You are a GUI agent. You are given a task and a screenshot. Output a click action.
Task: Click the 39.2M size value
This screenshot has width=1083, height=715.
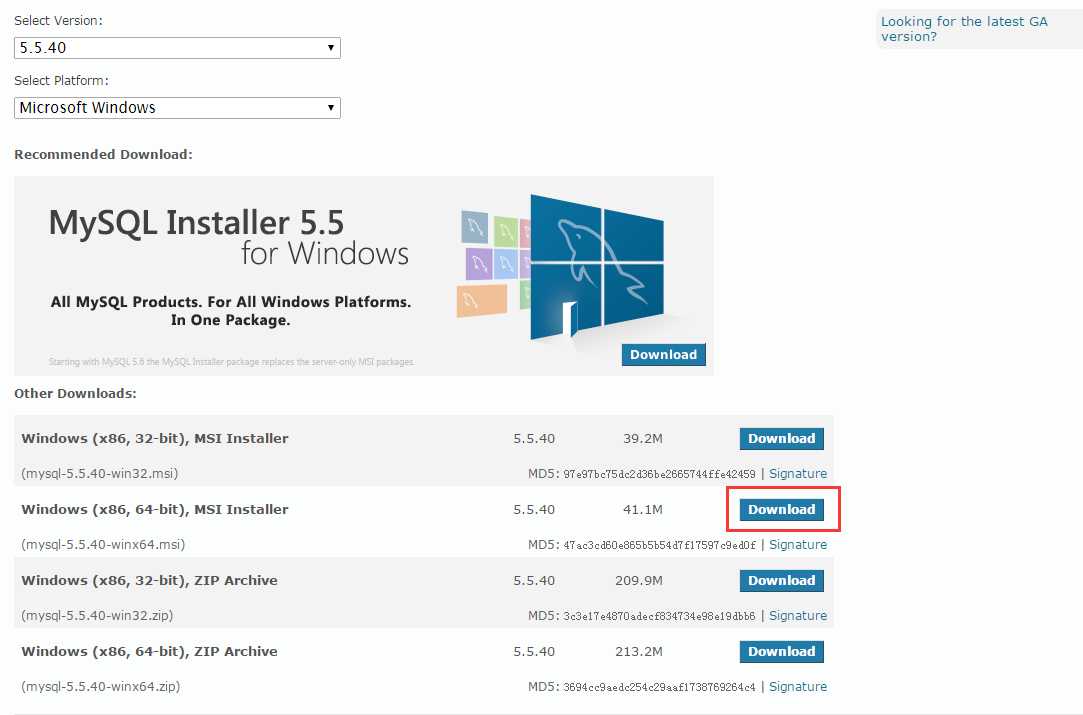pyautogui.click(x=642, y=439)
